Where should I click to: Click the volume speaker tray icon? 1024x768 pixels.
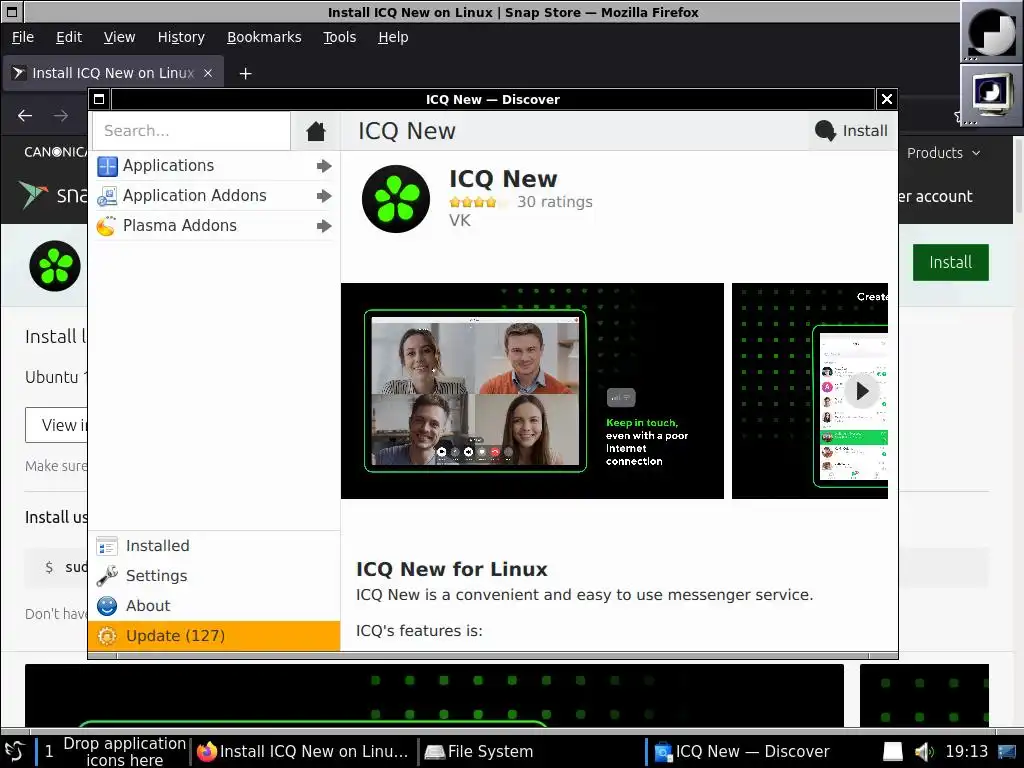point(923,752)
